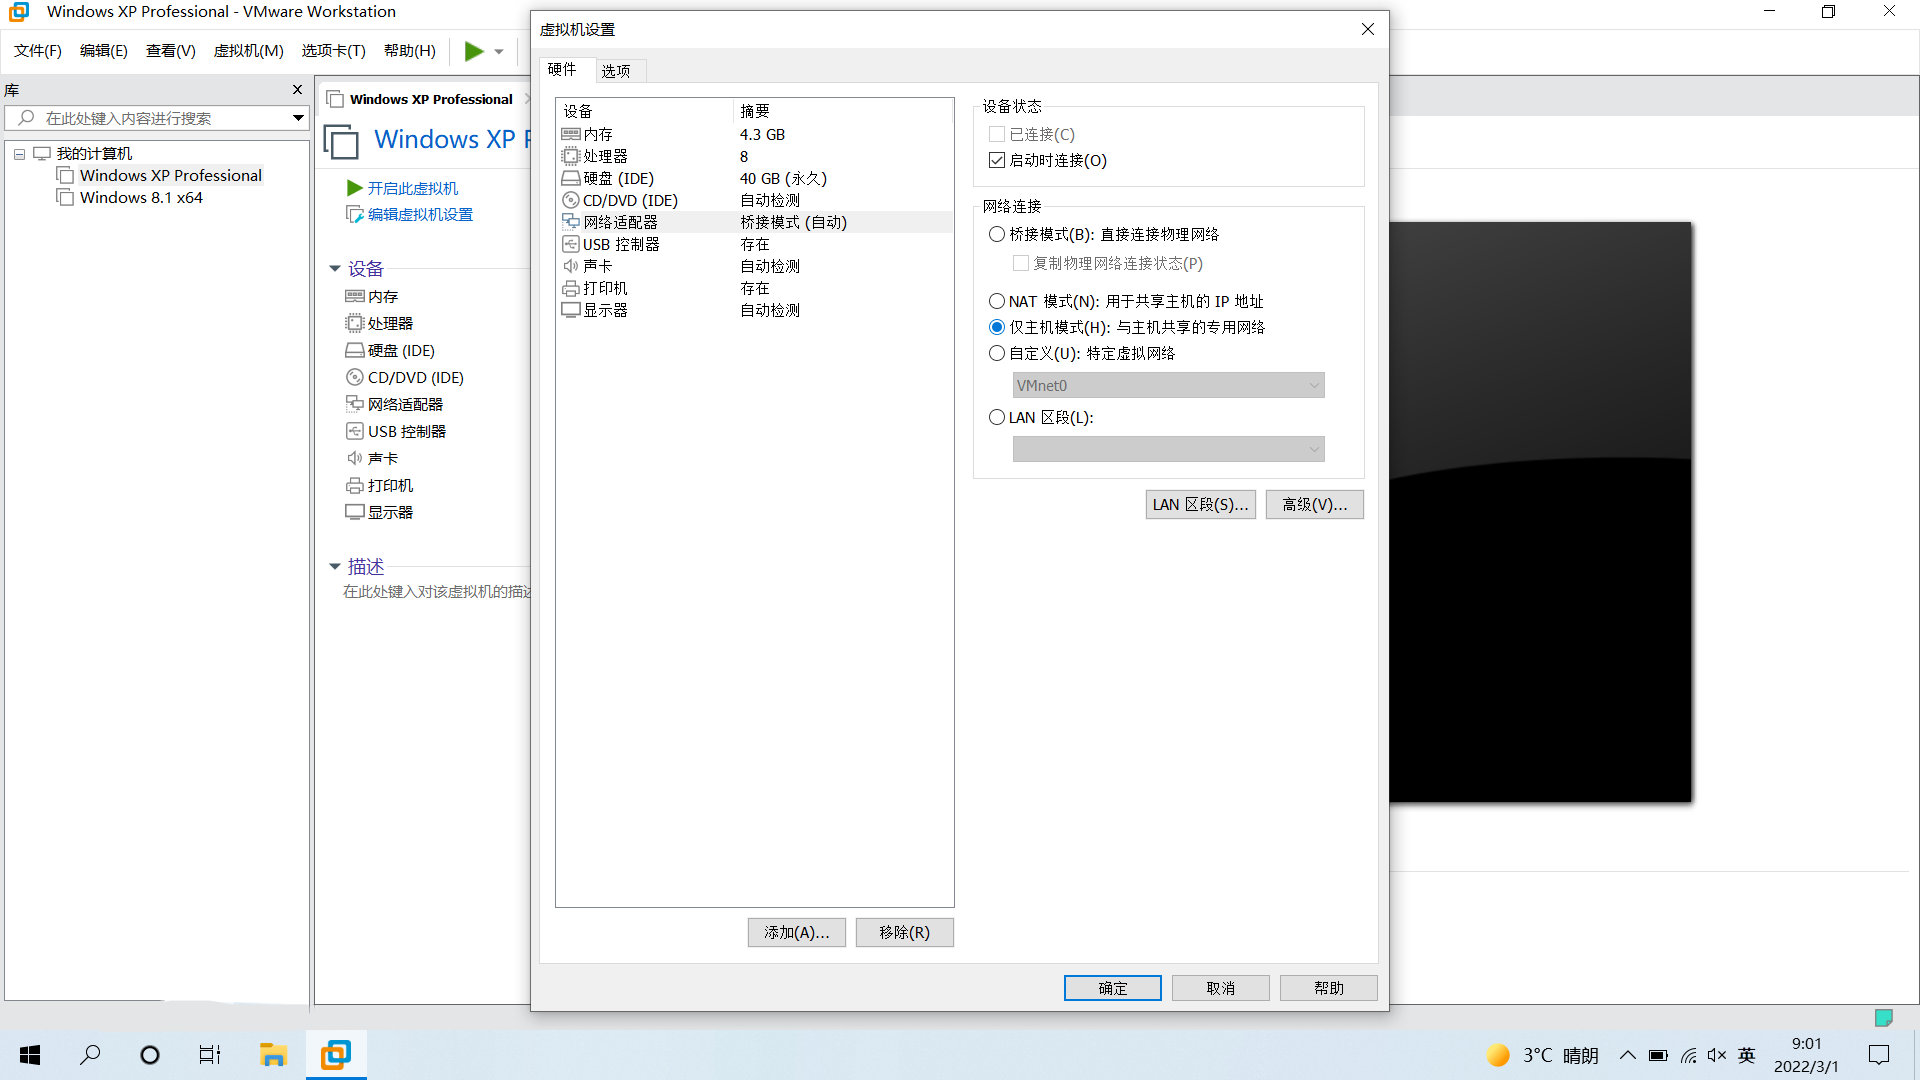Screen dimensions: 1920x1080
Task: Click the Advanced (高级) button
Action: click(x=1315, y=504)
